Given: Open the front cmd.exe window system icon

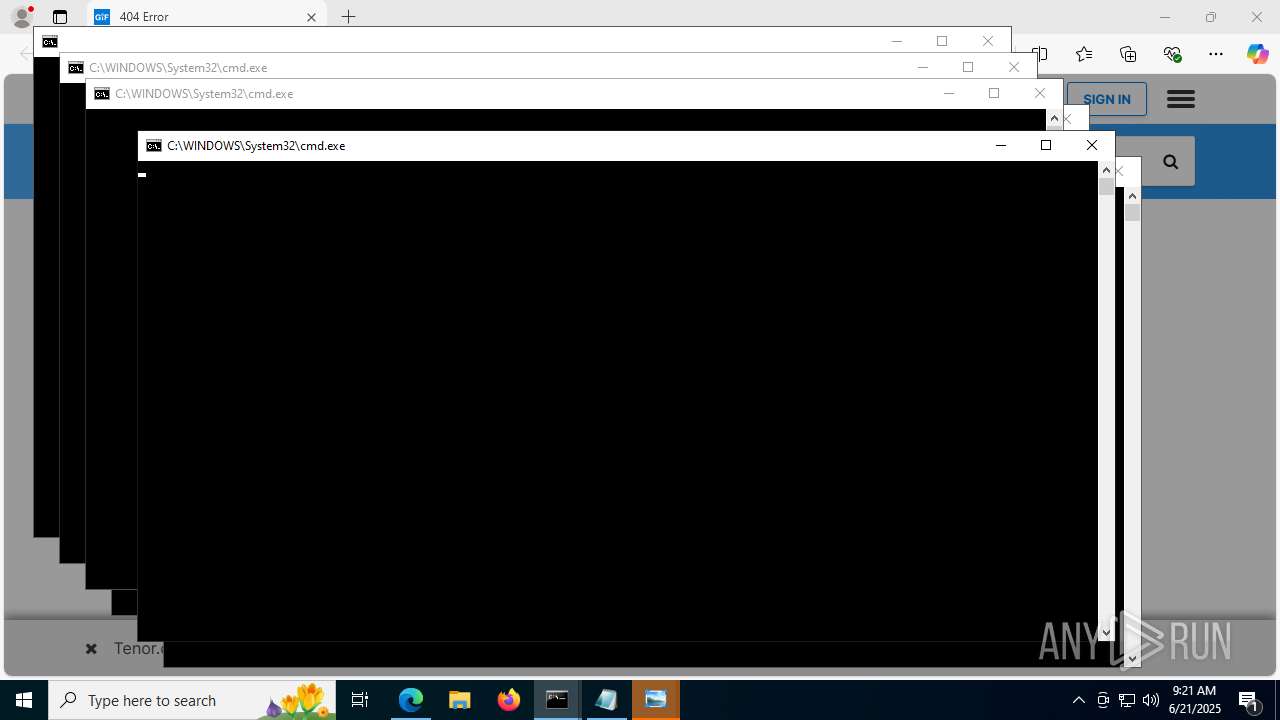Looking at the screenshot, I should (x=153, y=146).
